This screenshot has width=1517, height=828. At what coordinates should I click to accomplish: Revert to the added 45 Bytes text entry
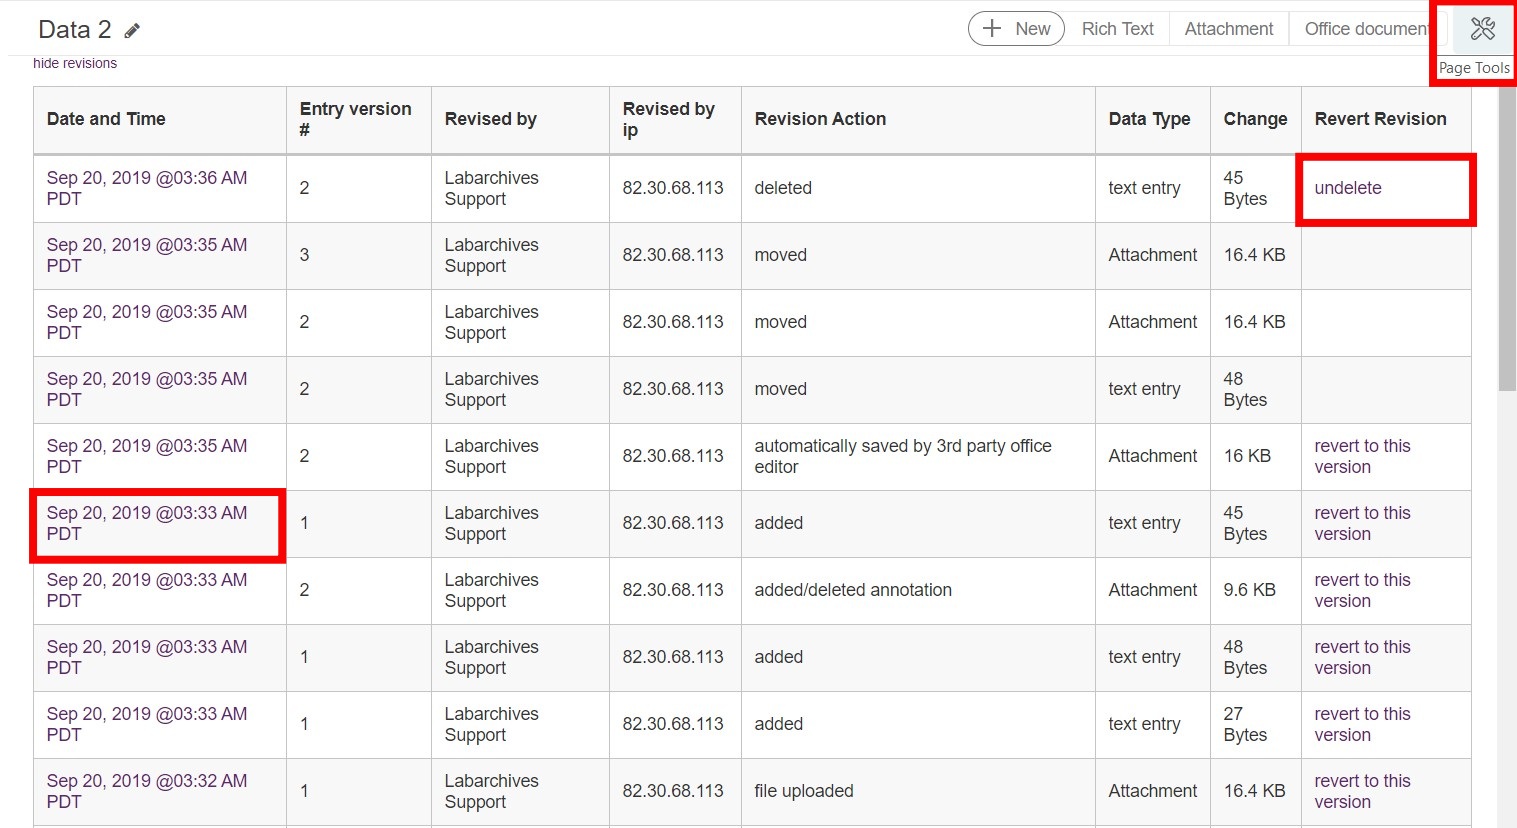1361,523
